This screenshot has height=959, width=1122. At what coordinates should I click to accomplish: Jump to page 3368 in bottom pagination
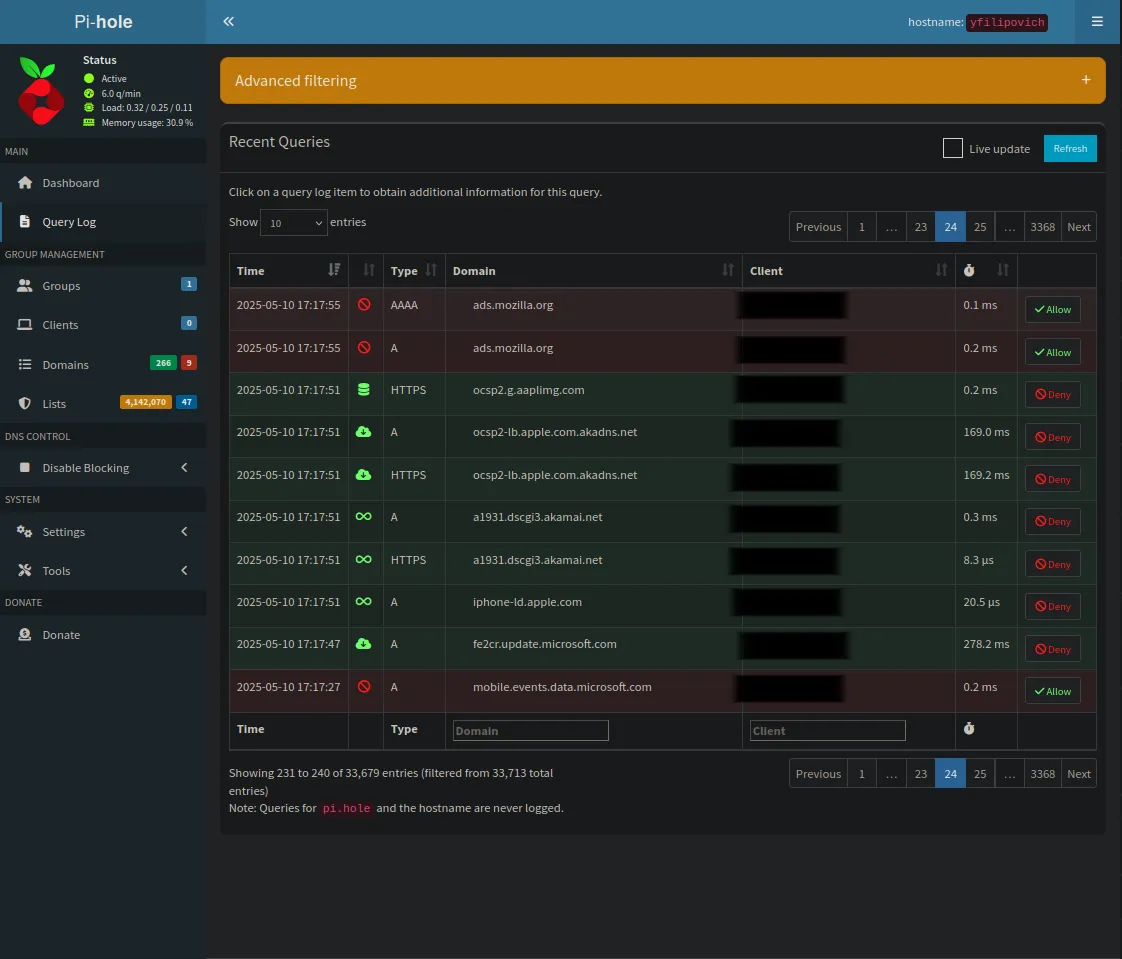[x=1042, y=774]
